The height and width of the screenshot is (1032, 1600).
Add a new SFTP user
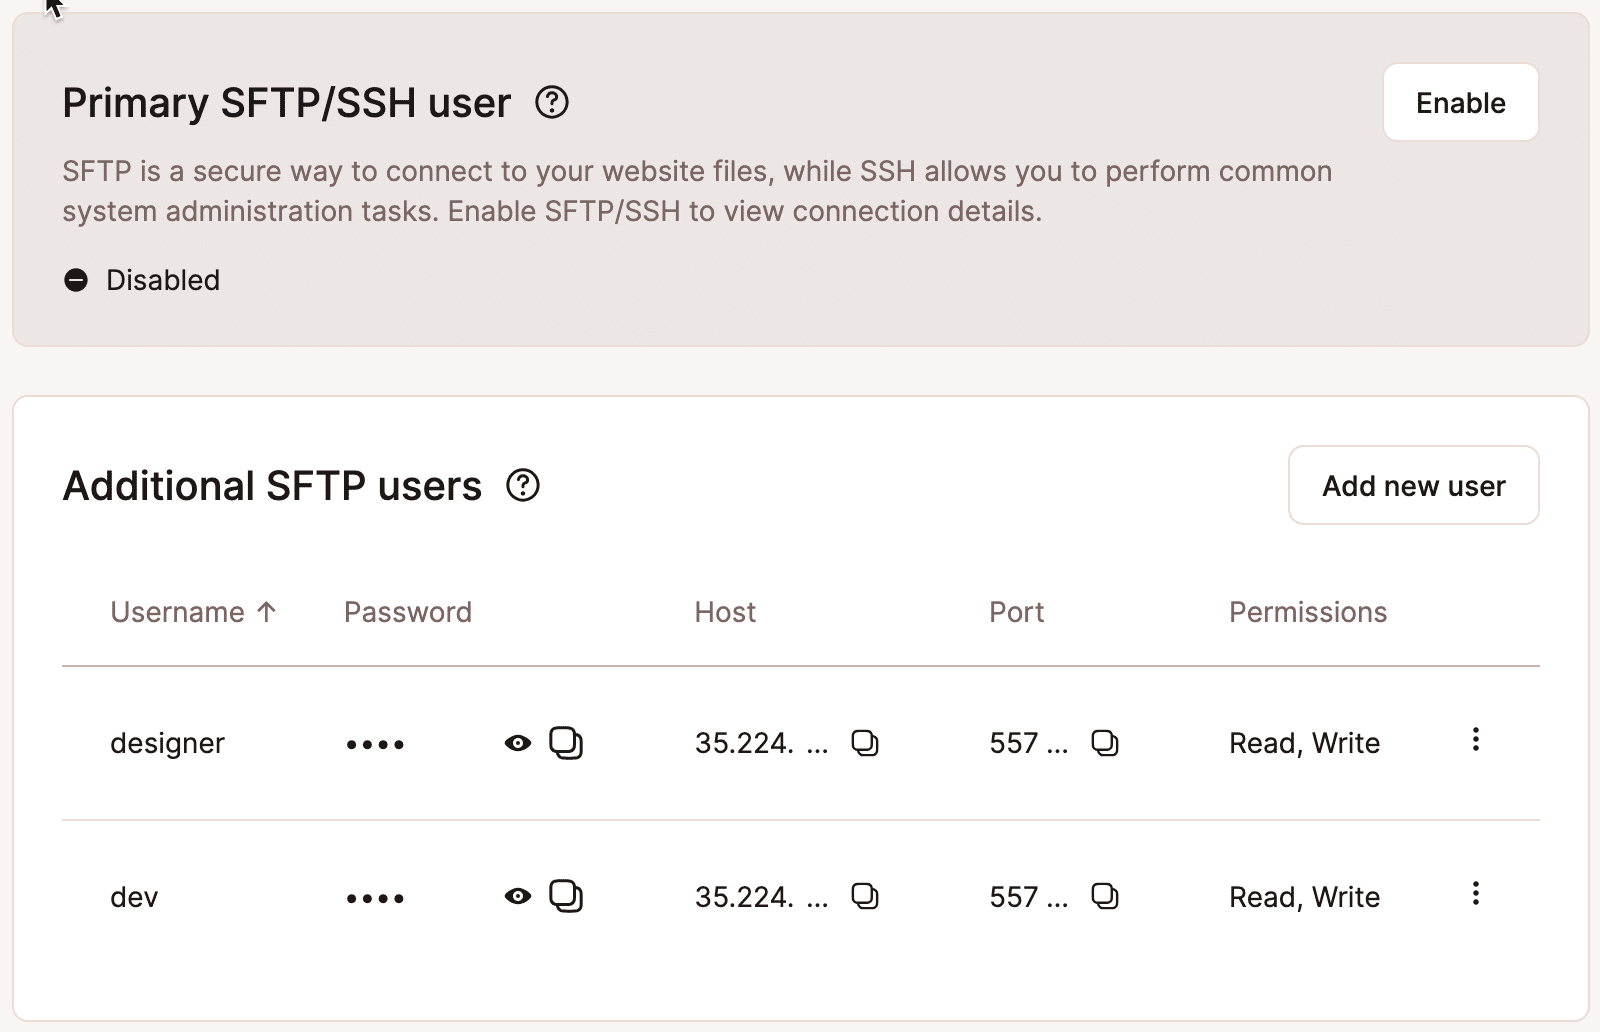tap(1413, 486)
